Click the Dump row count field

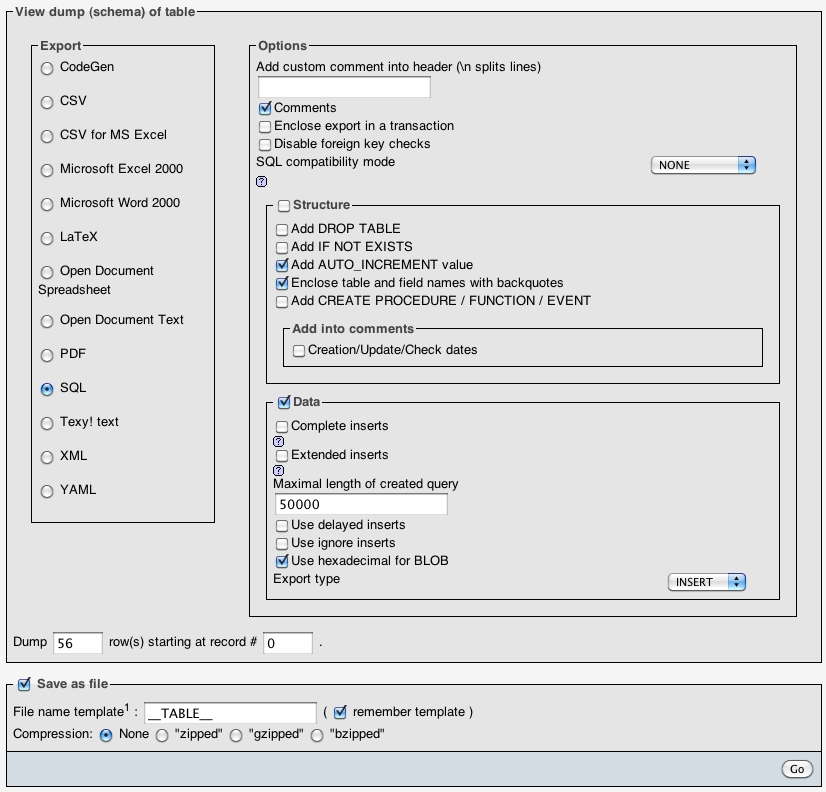tap(78, 643)
